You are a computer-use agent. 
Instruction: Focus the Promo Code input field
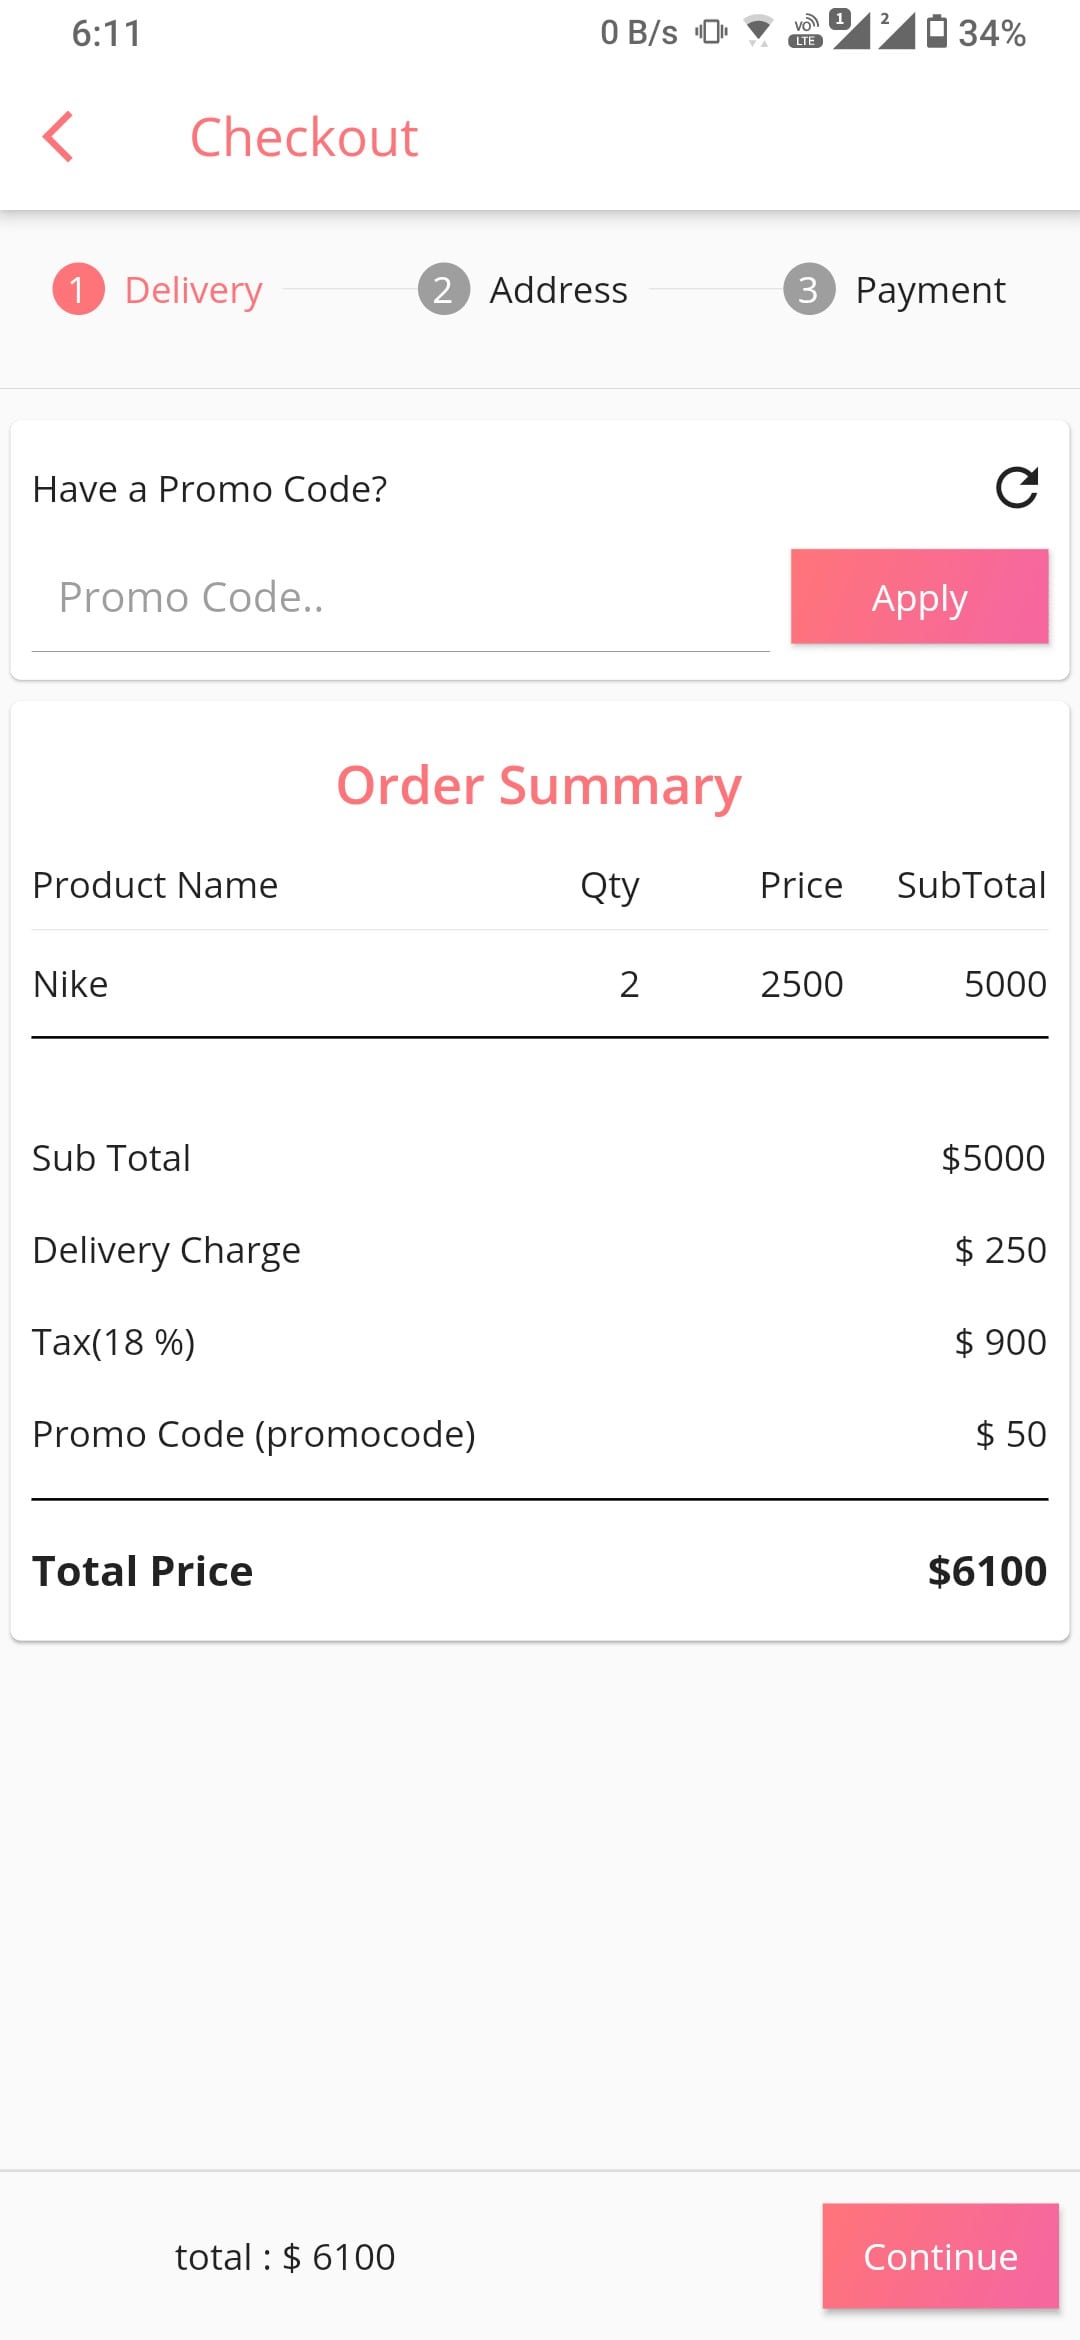click(x=400, y=598)
